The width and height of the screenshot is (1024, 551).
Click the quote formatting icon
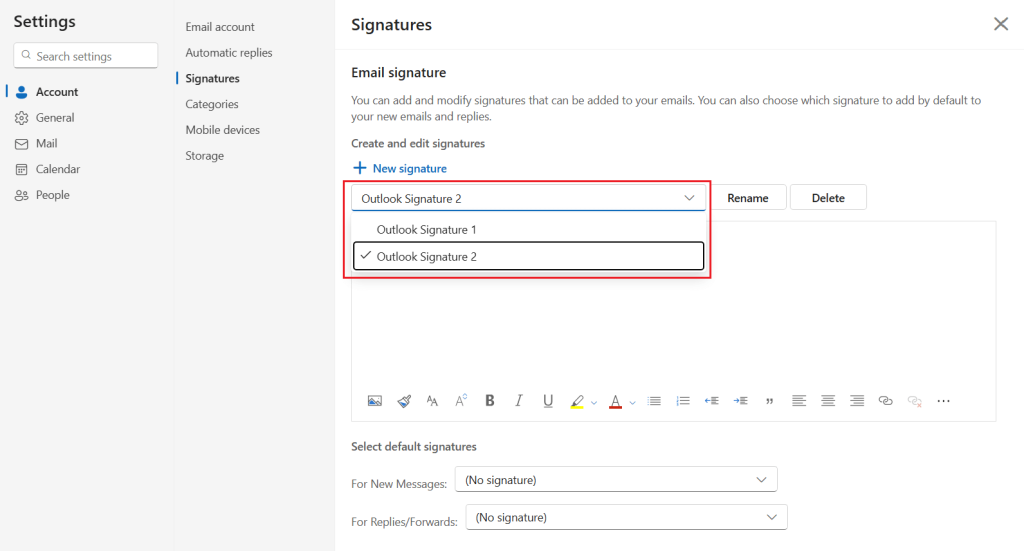click(769, 401)
